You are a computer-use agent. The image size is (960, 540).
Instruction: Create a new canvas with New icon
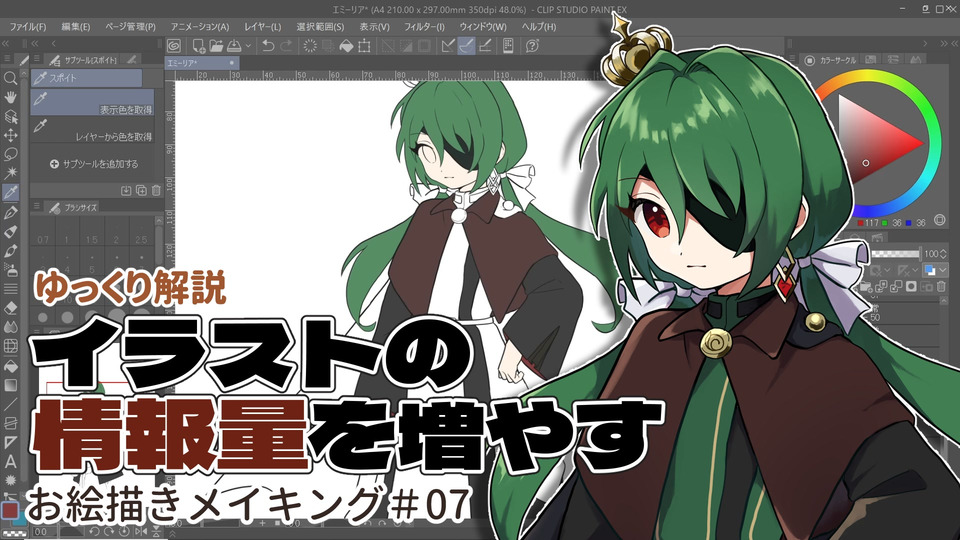coord(198,46)
